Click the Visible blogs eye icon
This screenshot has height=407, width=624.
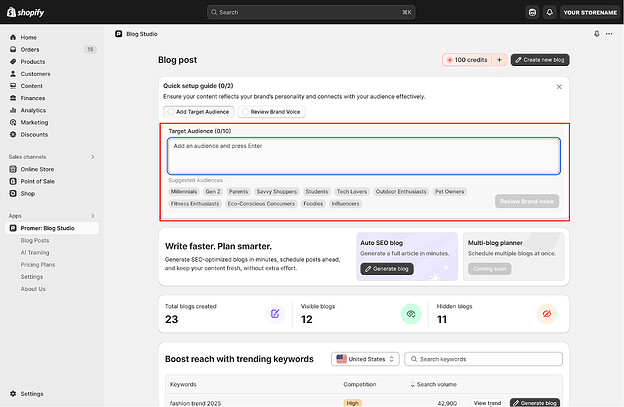click(x=411, y=314)
